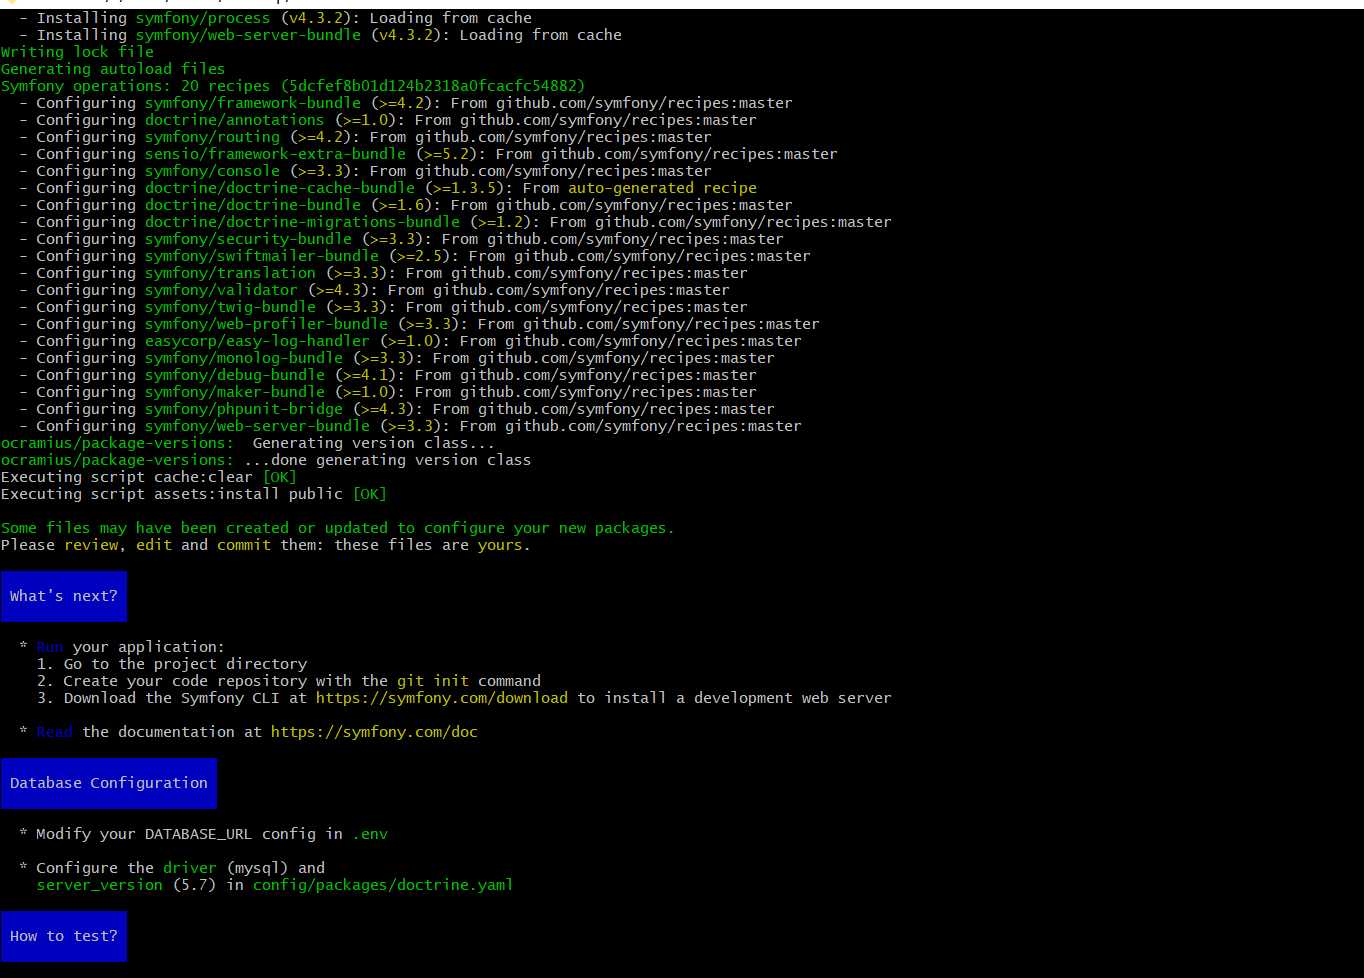1364x978 pixels.
Task: Click symfony/security-bundle package name
Action: point(248,239)
